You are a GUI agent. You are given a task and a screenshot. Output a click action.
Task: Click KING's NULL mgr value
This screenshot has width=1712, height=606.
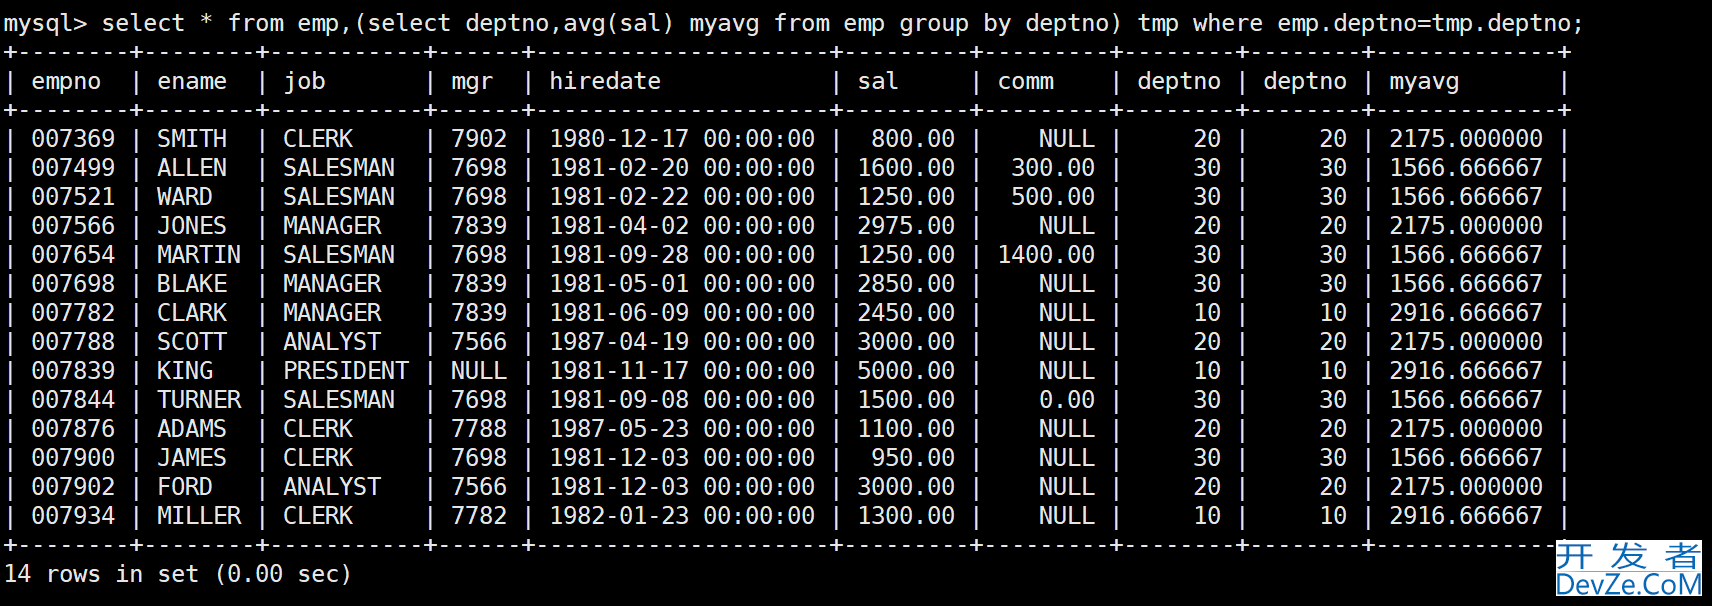point(479,371)
